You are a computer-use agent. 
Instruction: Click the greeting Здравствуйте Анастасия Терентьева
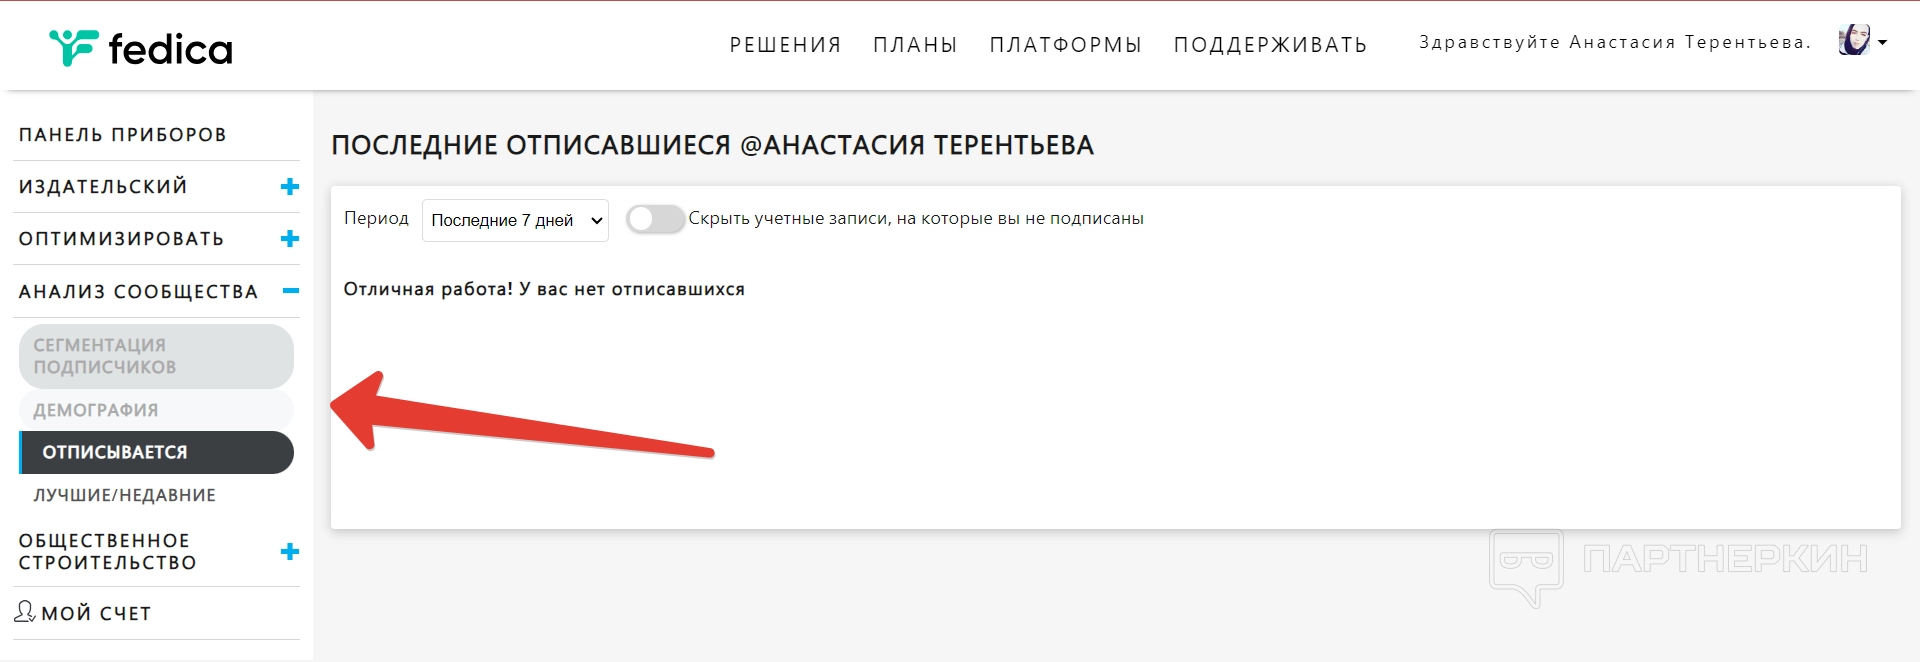(1615, 42)
